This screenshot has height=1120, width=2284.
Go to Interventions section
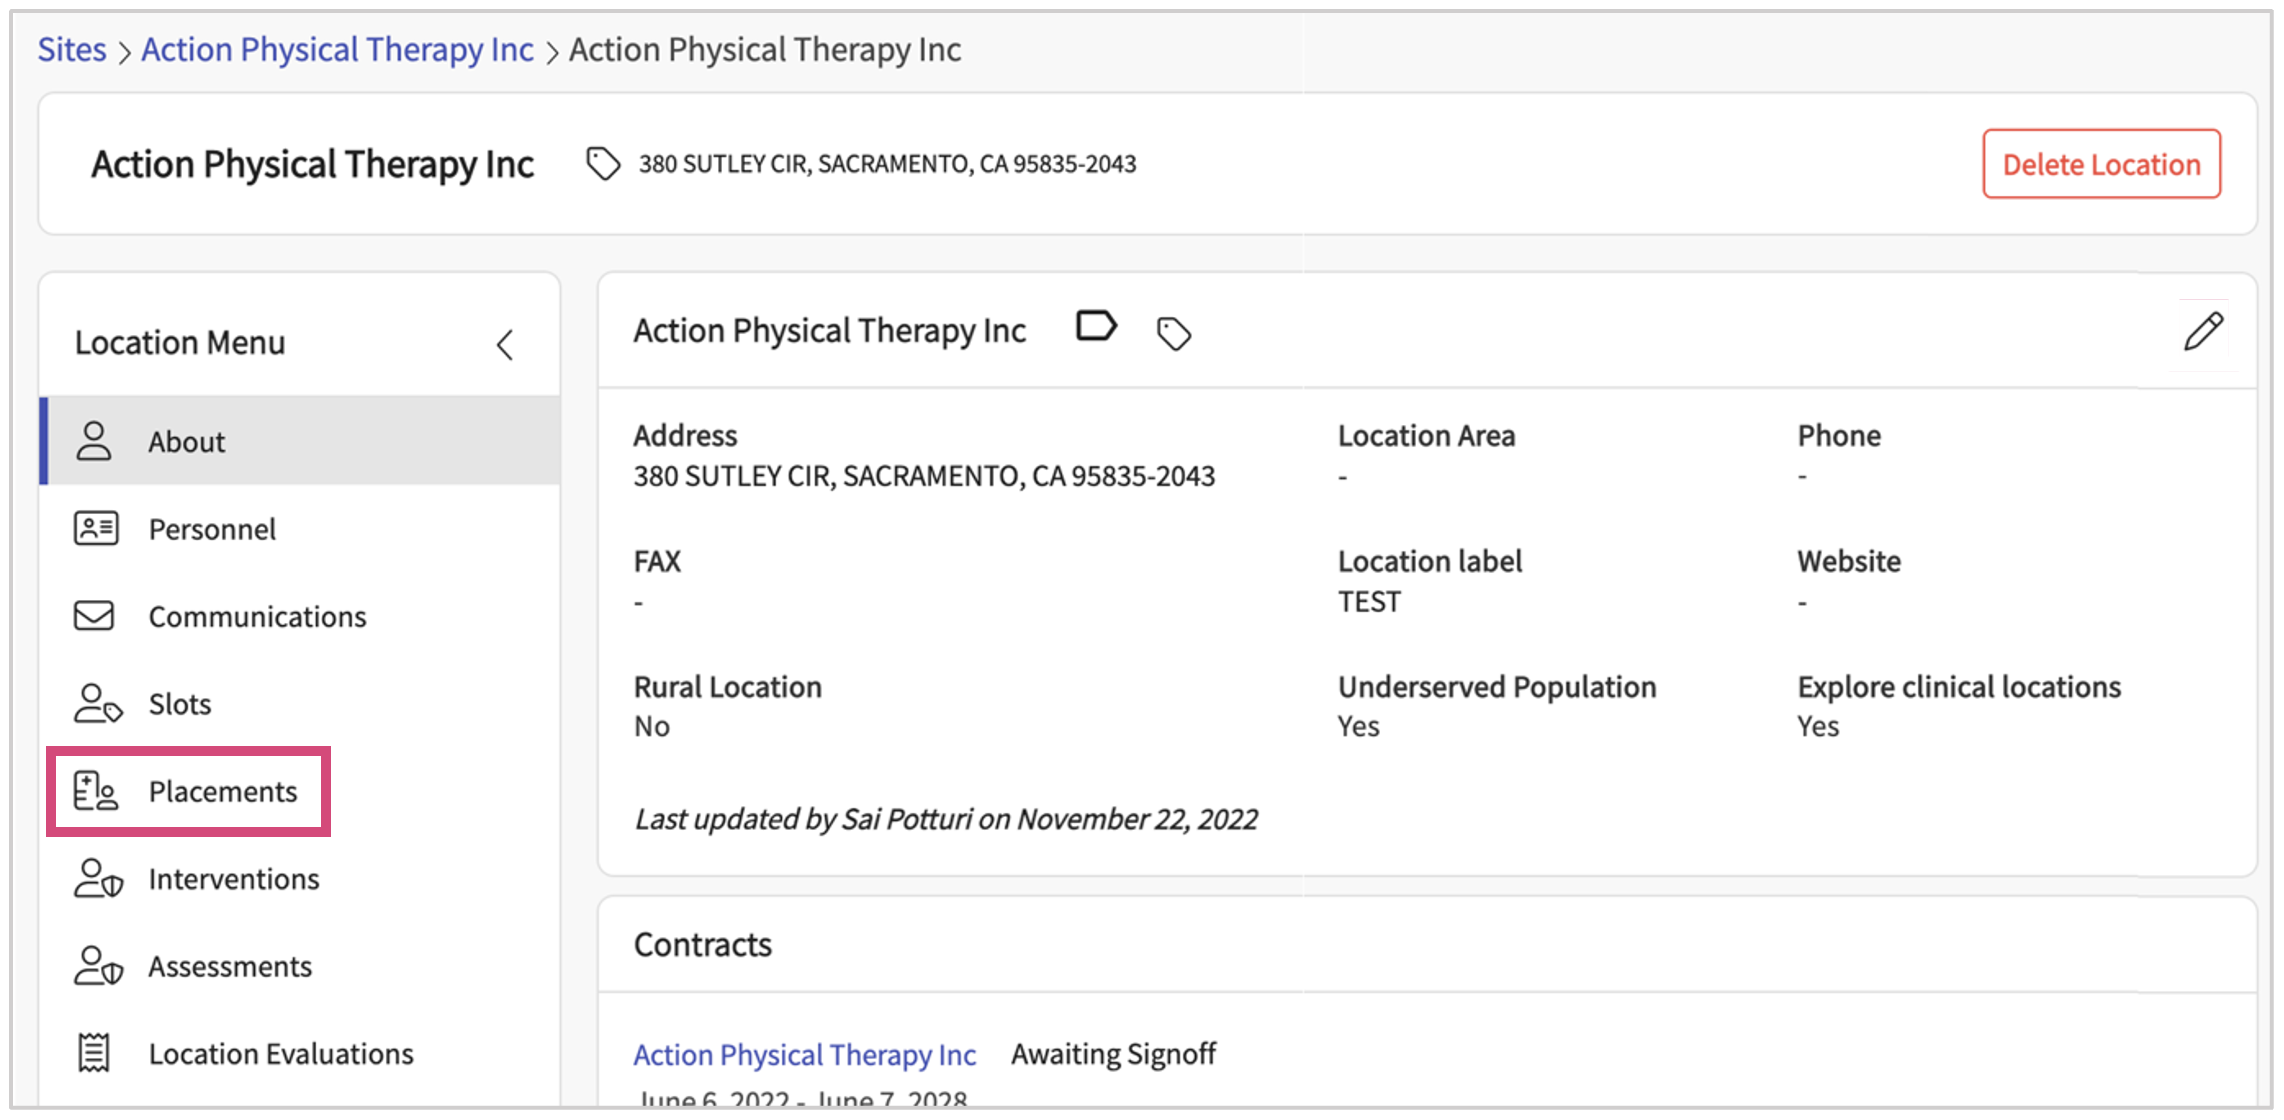234,879
